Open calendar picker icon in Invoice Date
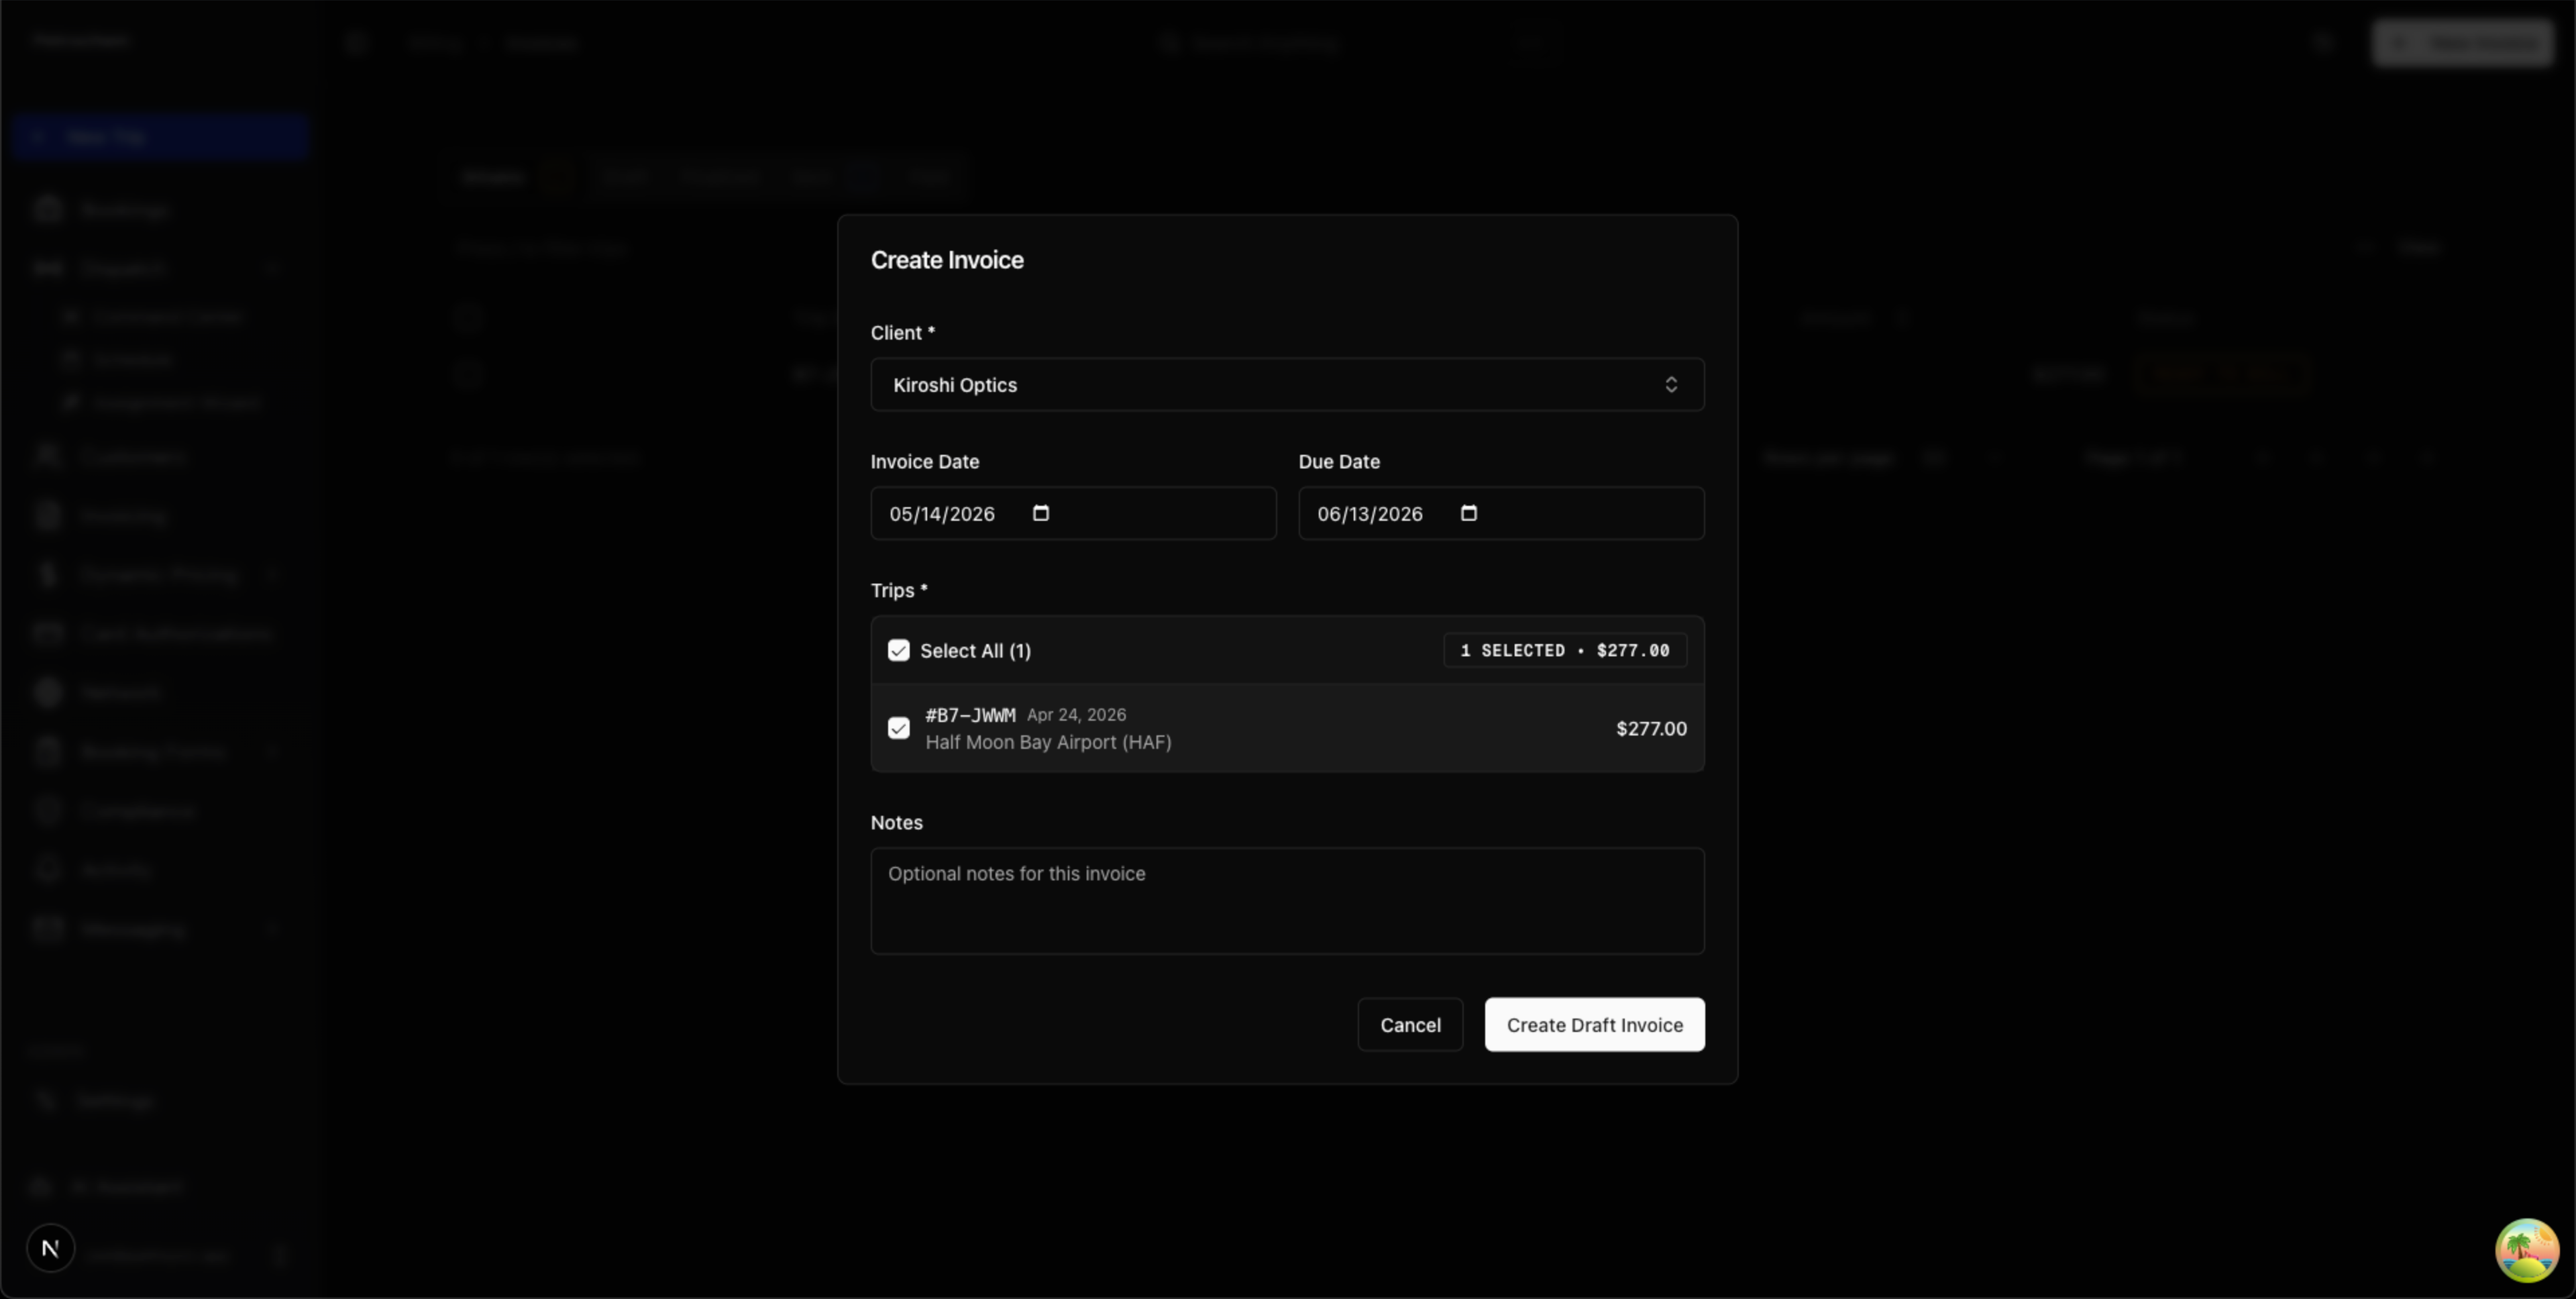 click(x=1041, y=513)
